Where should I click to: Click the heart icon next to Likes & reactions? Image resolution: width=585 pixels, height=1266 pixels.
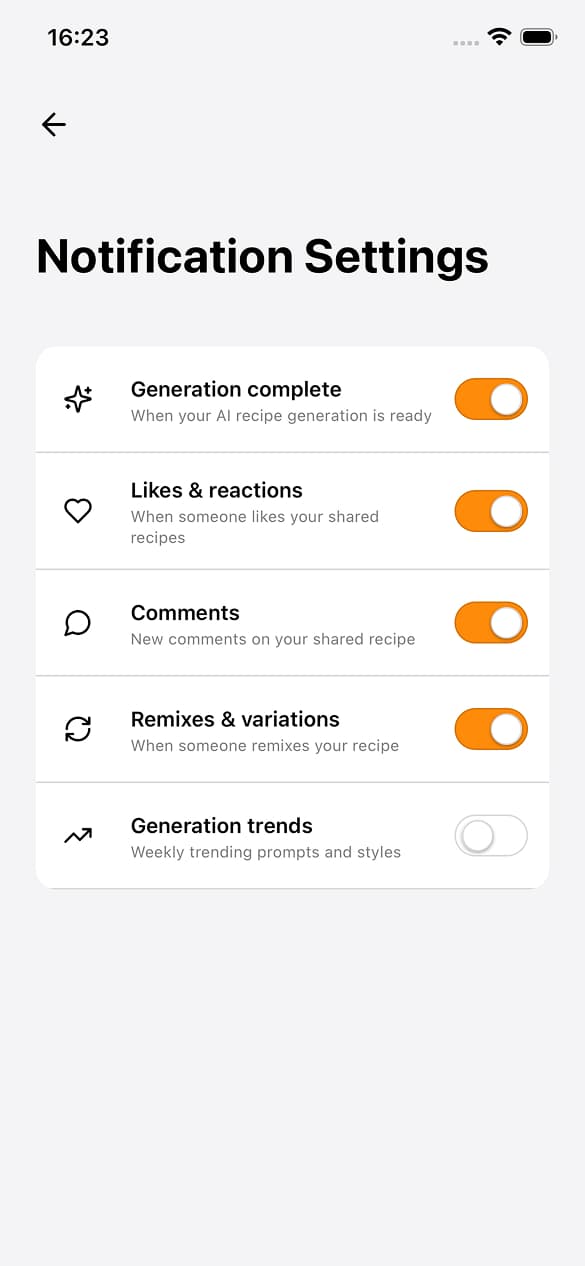[78, 510]
